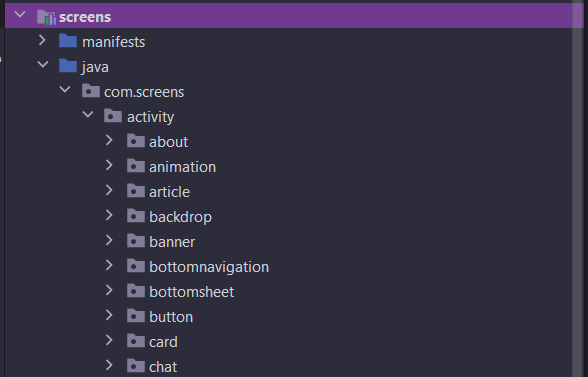Select the article package label
Image resolution: width=588 pixels, height=377 pixels.
point(170,192)
